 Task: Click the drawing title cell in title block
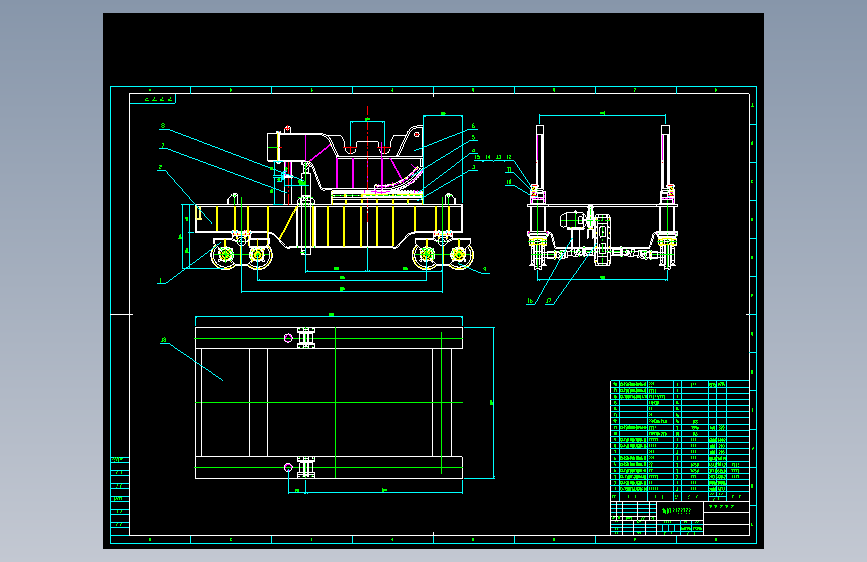pos(680,511)
